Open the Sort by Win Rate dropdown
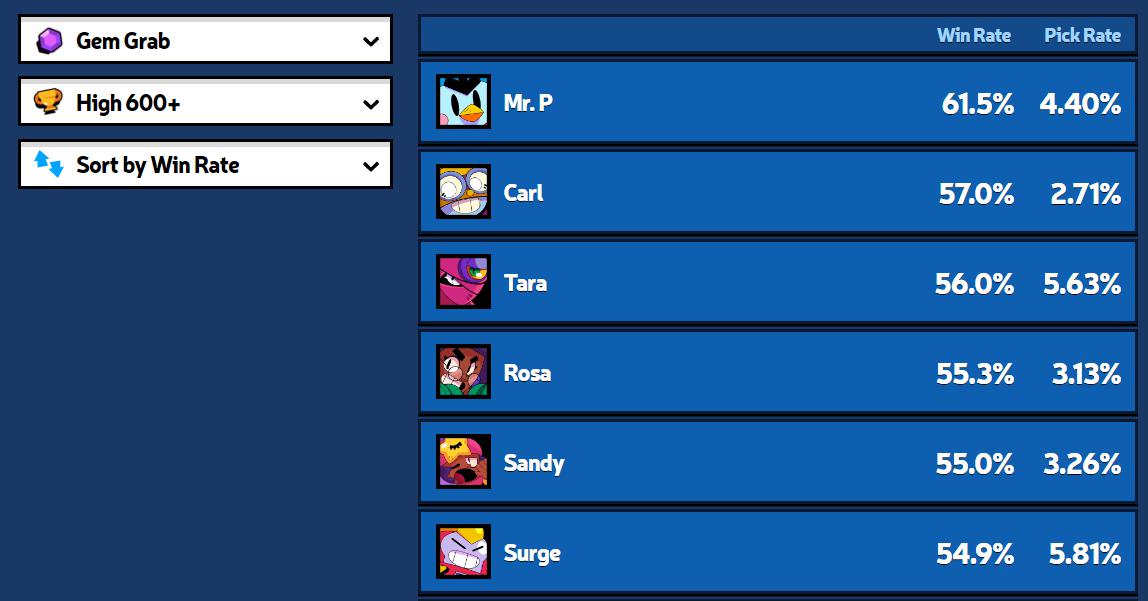 206,164
